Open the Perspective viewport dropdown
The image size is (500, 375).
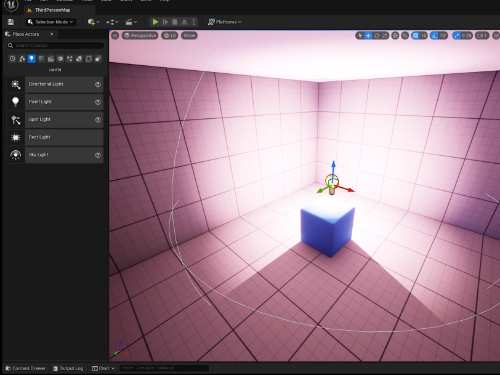click(140, 35)
